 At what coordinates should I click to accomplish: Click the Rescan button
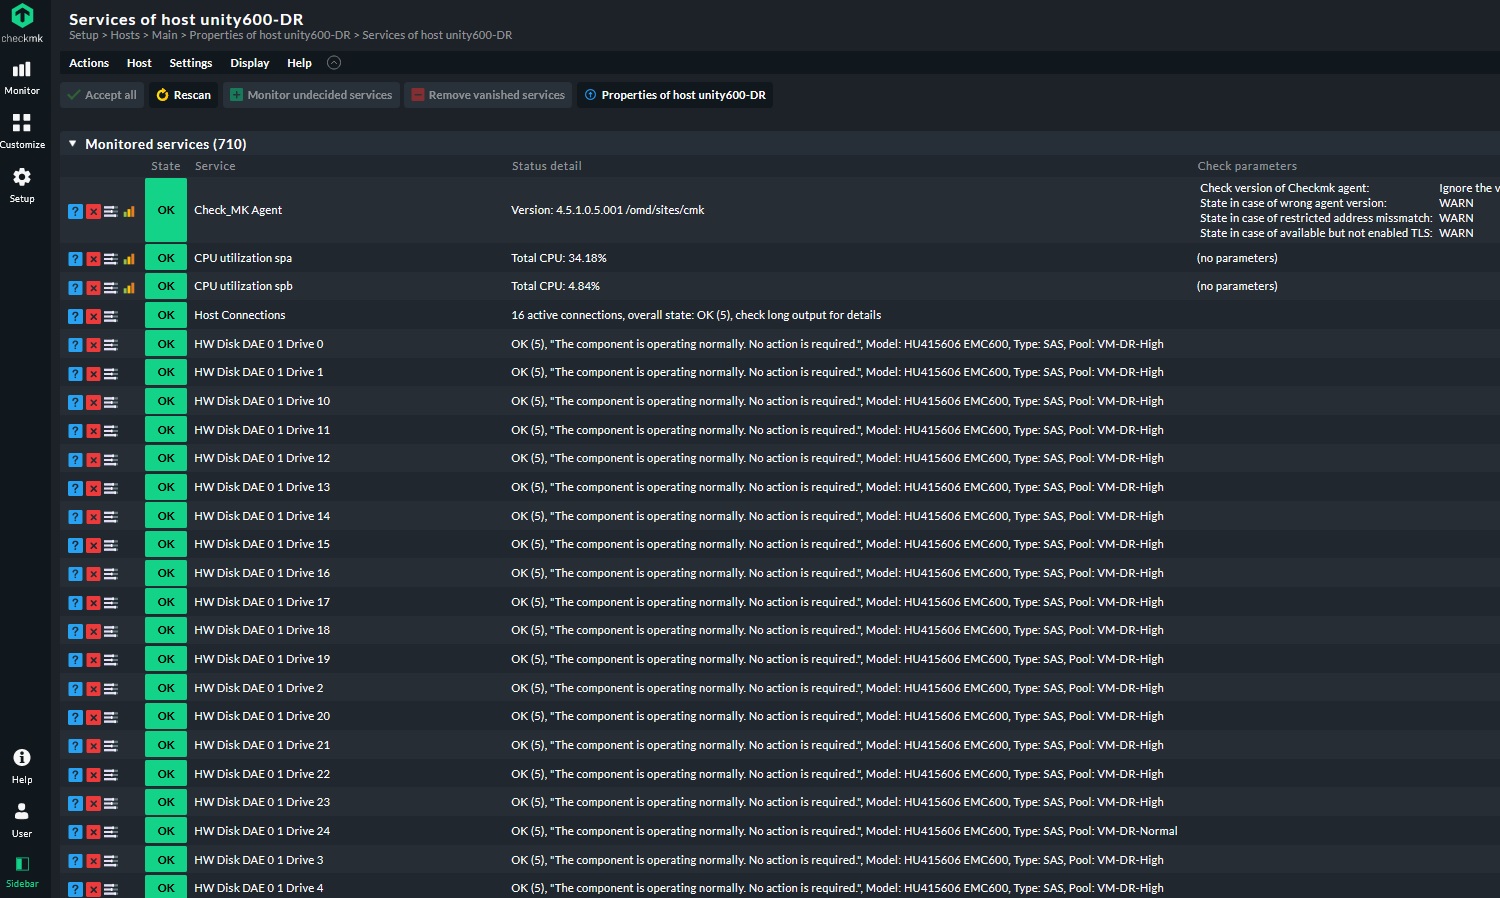(184, 95)
